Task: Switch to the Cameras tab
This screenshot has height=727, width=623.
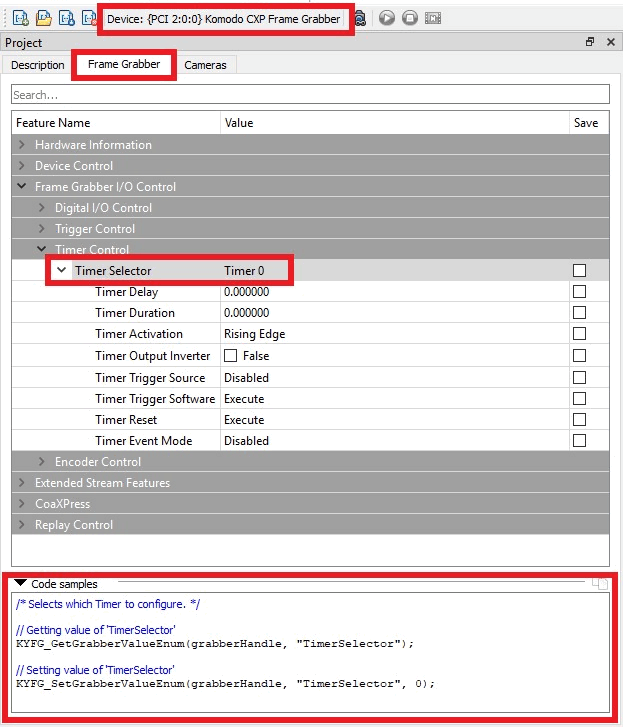Action: [x=205, y=65]
